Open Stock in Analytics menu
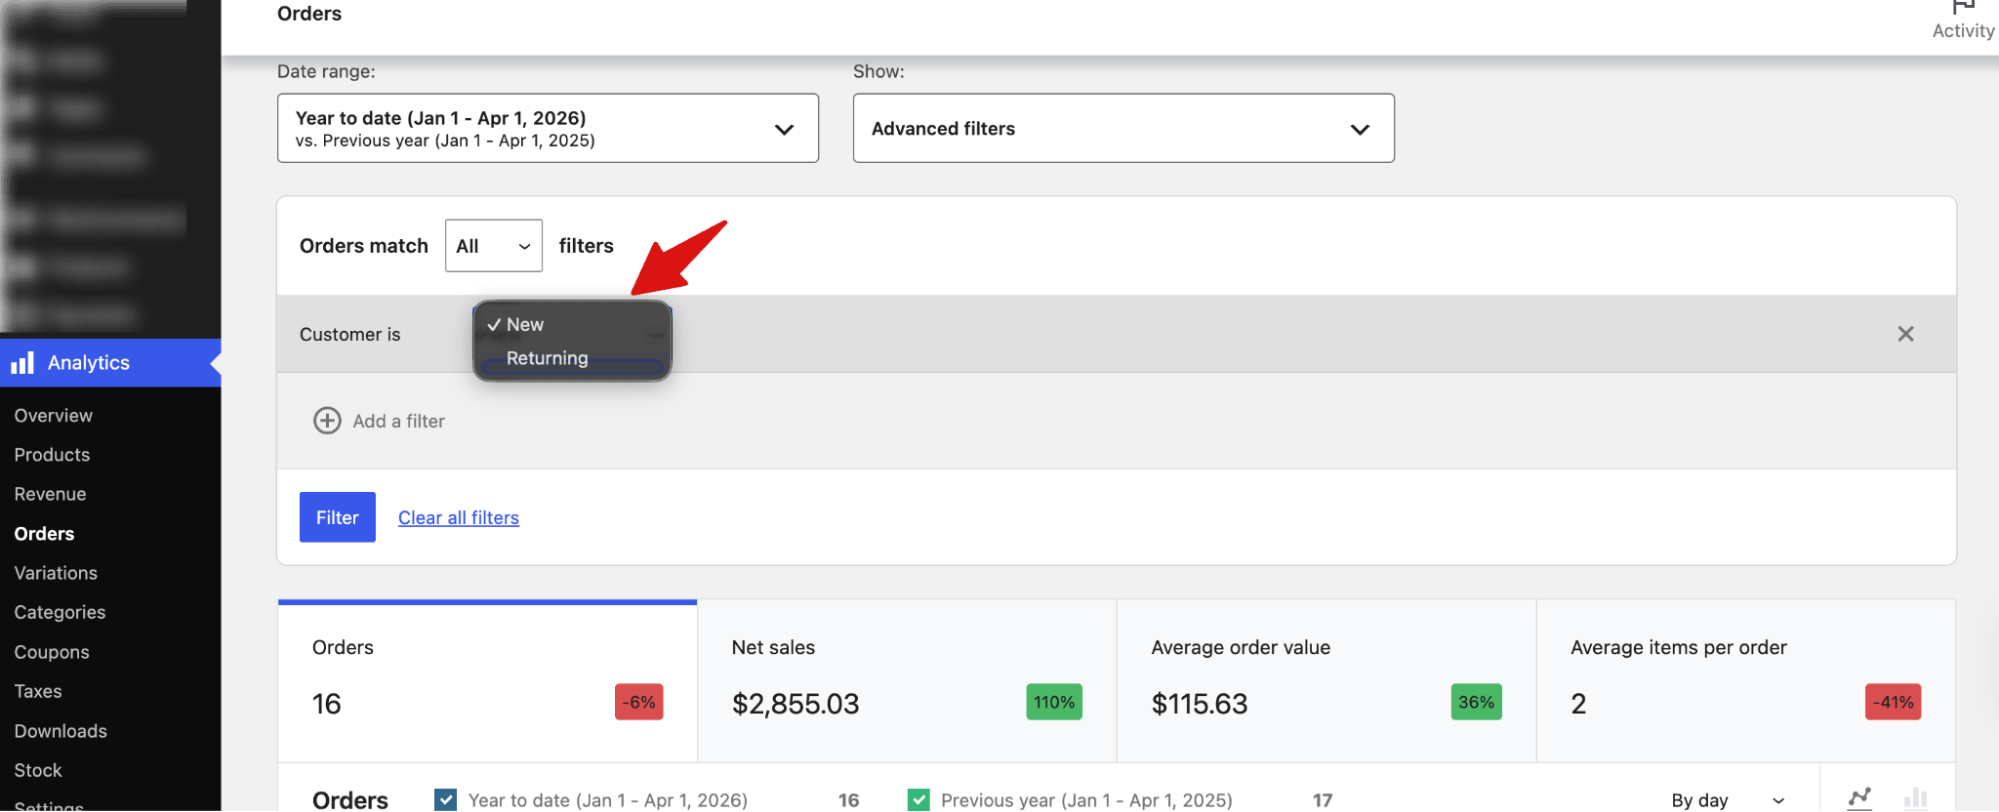Screen dimensions: 1999x812 pyautogui.click(x=38, y=770)
